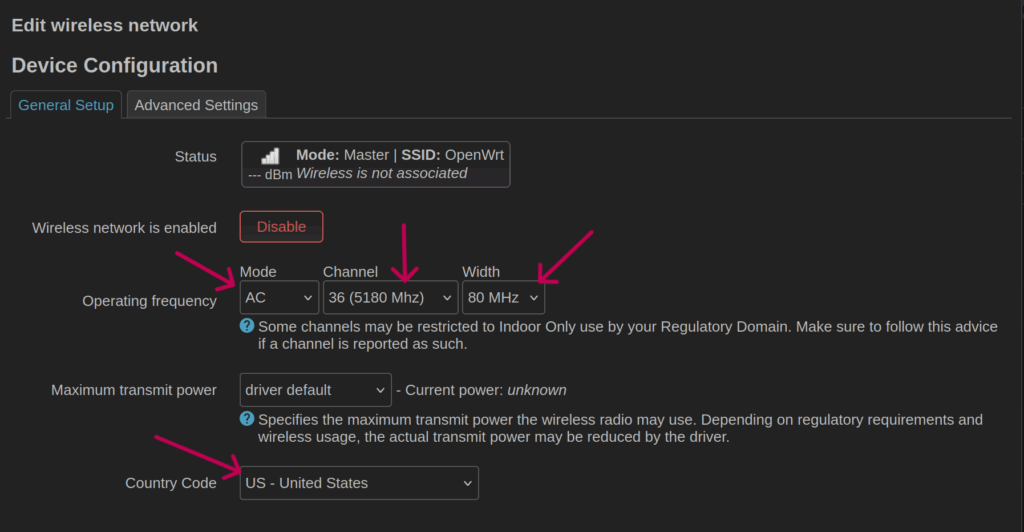This screenshot has width=1024, height=532.
Task: Select the General Setup tab
Action: coord(66,105)
